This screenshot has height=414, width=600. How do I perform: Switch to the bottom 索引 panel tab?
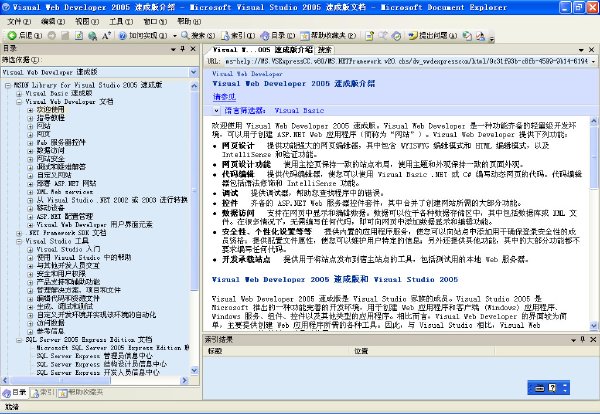(44, 392)
